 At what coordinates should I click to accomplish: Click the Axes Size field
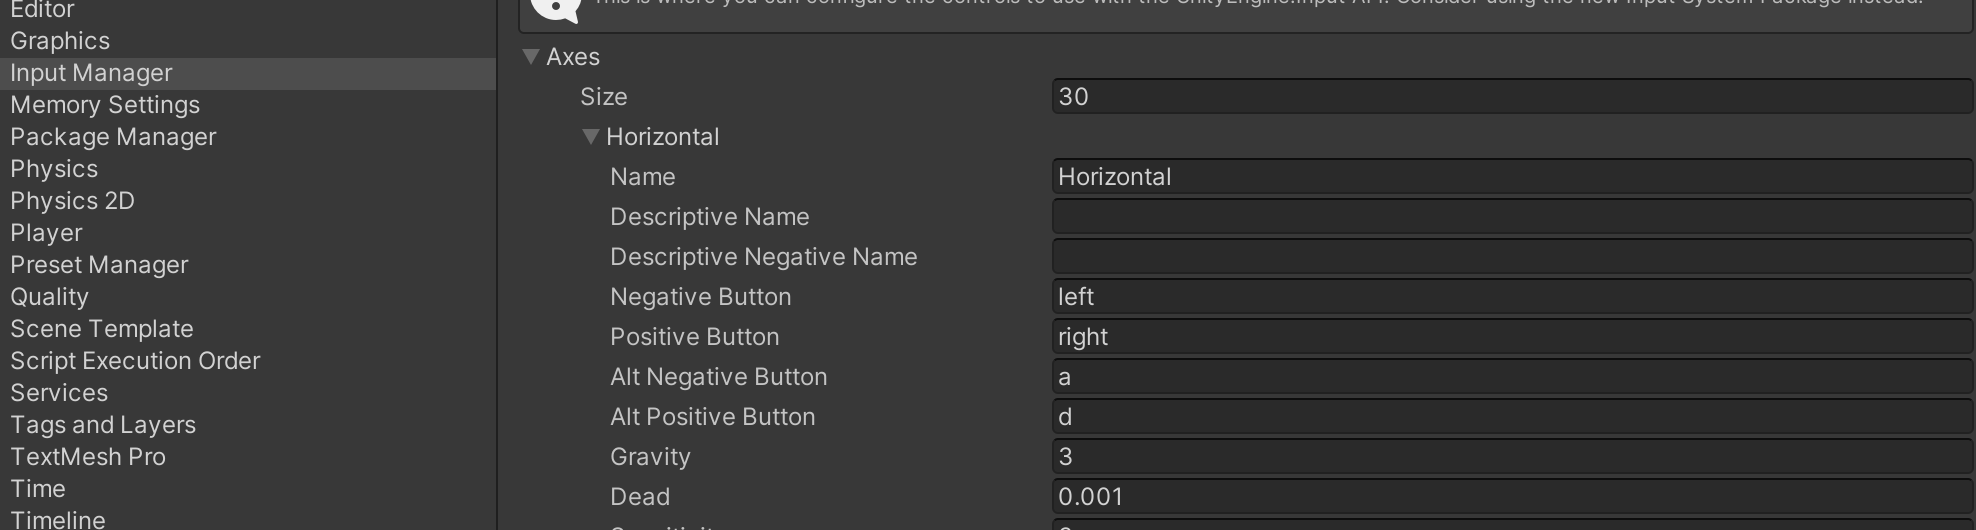tap(1510, 97)
